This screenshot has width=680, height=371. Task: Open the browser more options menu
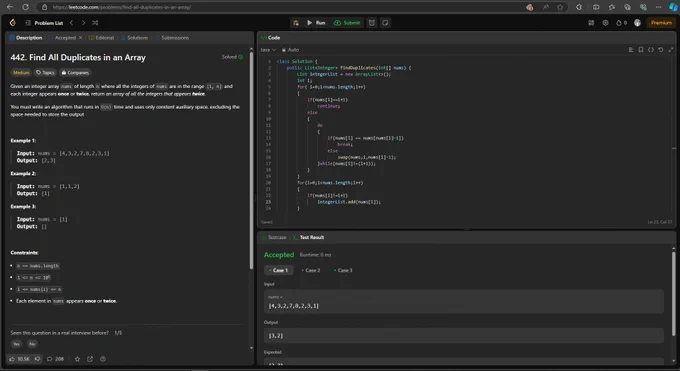point(658,7)
